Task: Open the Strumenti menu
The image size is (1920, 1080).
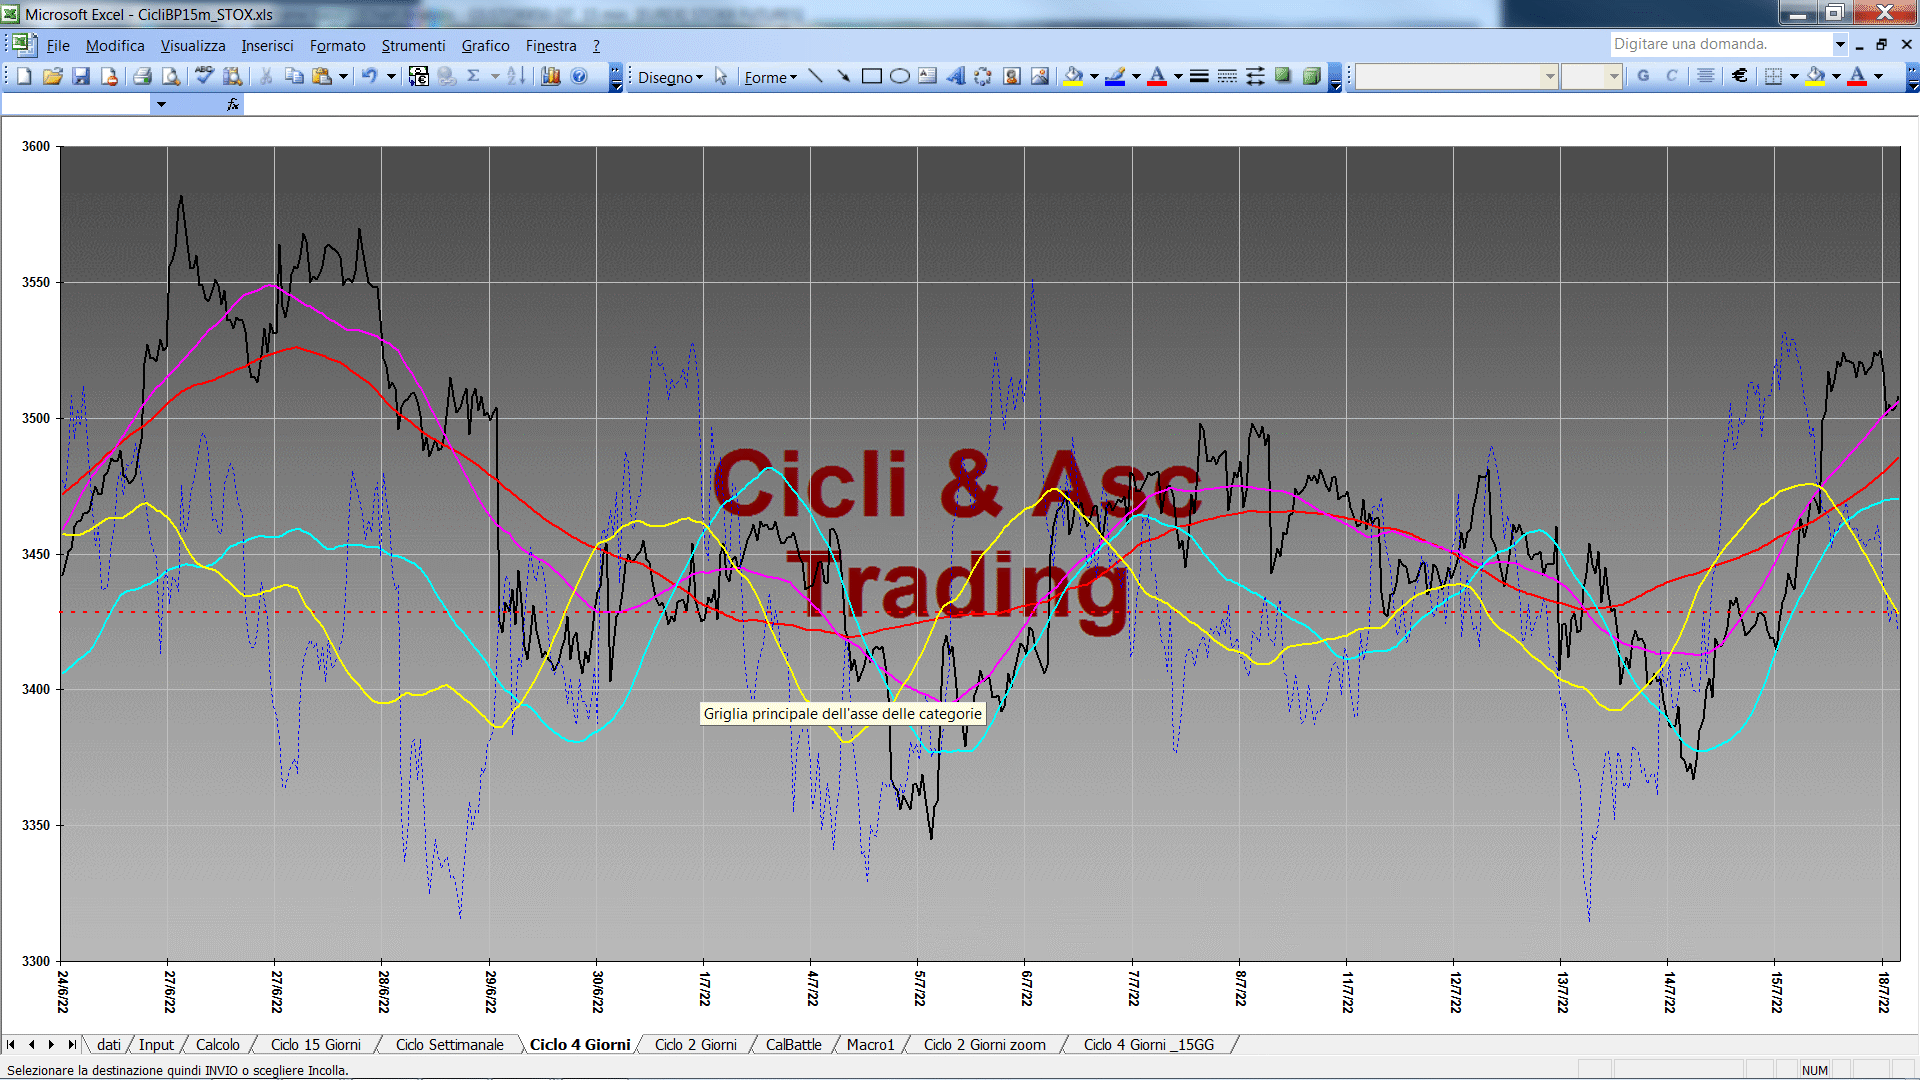Action: point(413,46)
